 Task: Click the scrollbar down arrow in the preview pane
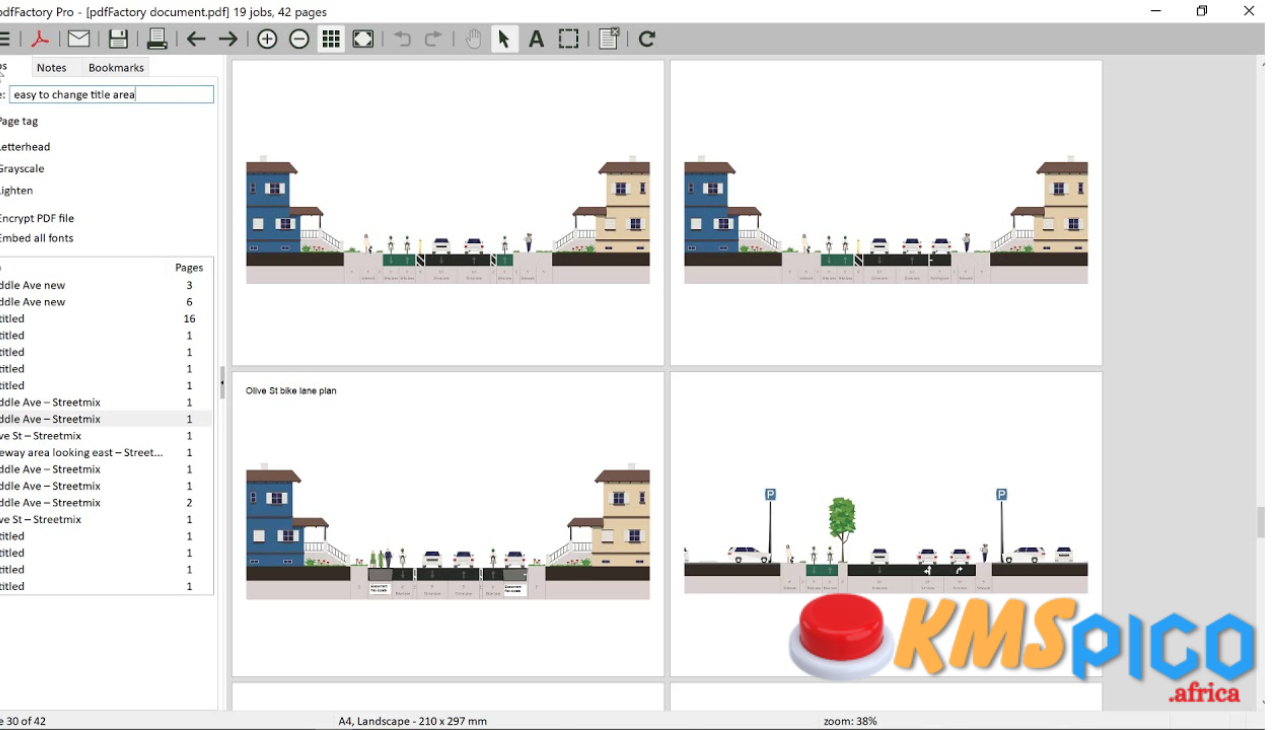point(1260,703)
